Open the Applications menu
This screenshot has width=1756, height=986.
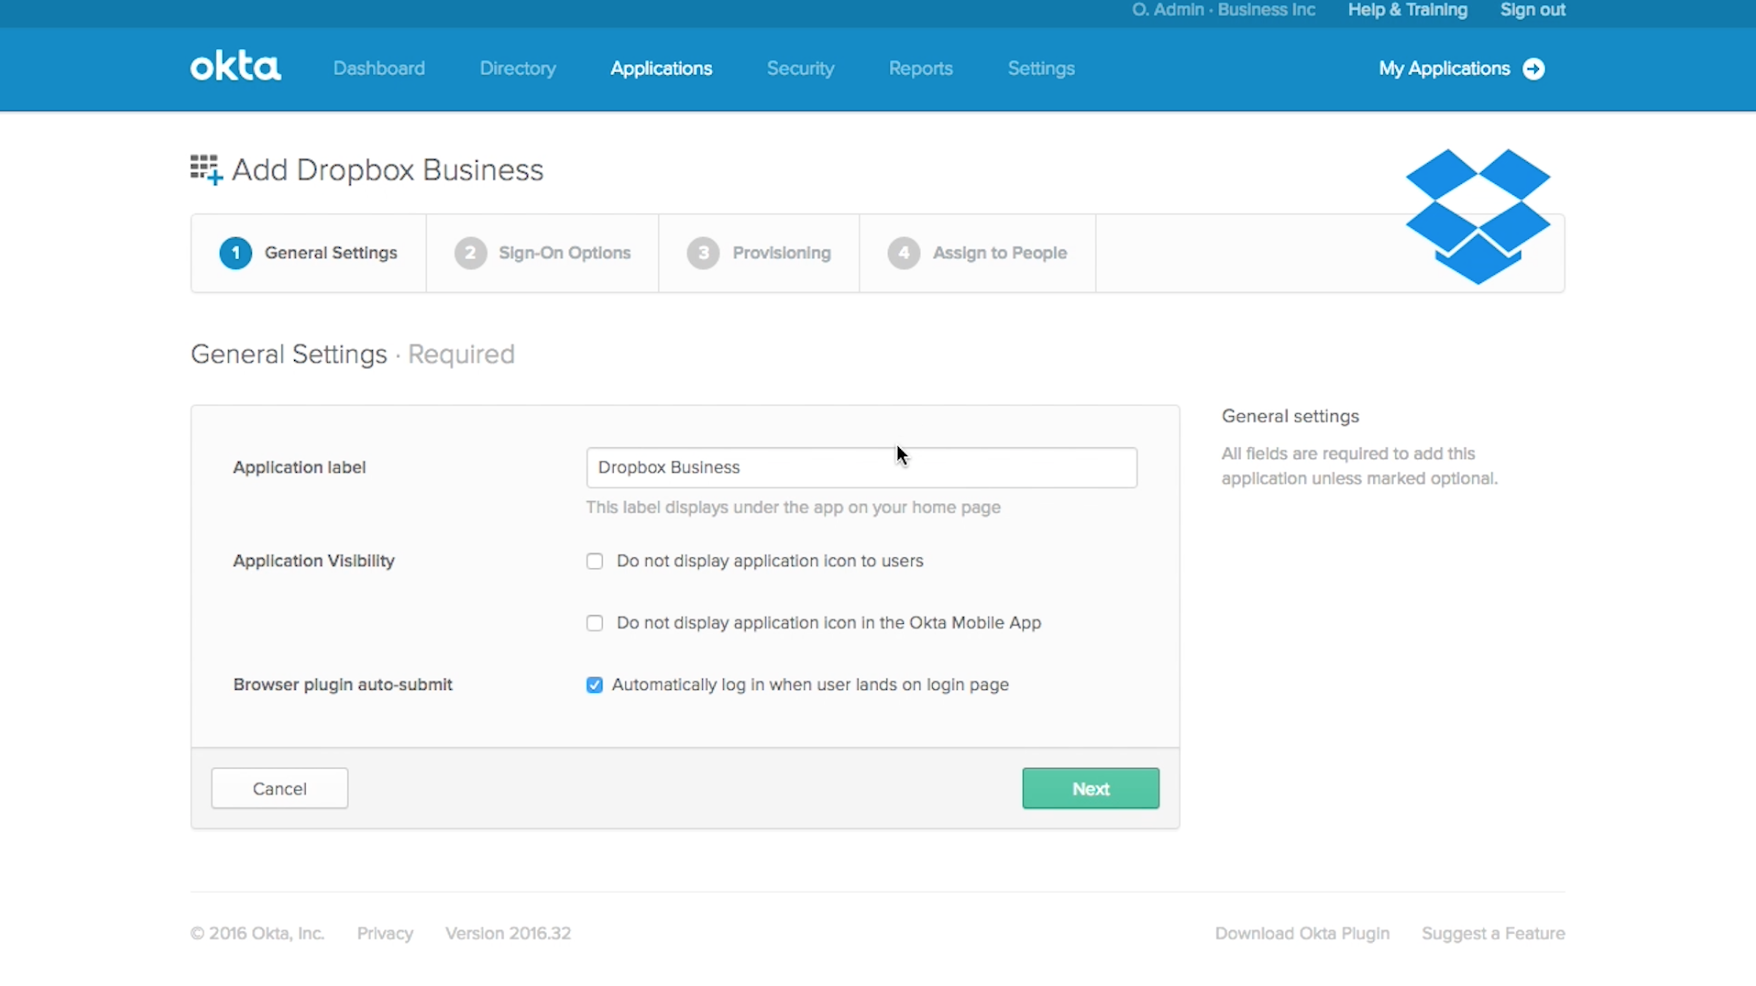pyautogui.click(x=661, y=69)
